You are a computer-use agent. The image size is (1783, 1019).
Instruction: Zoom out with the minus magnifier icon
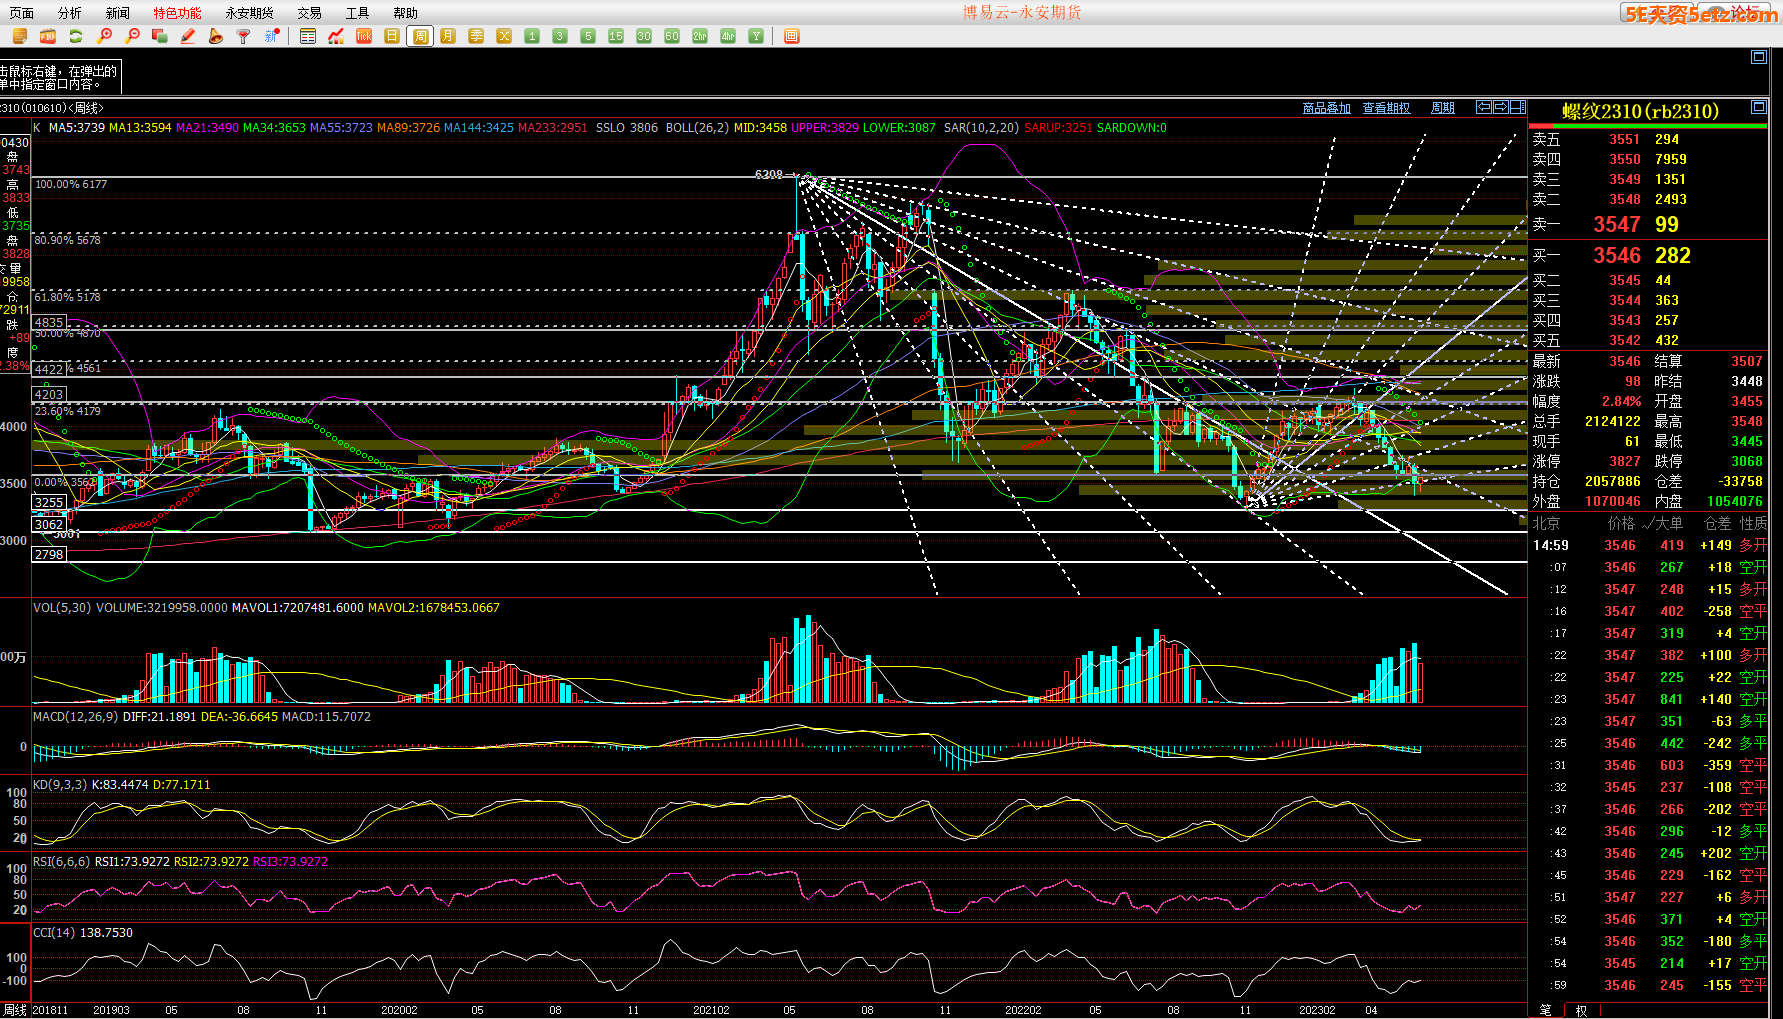click(x=132, y=36)
